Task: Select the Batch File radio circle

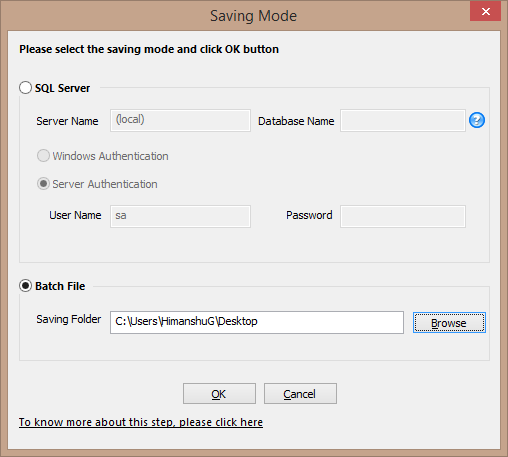Action: coord(25,286)
